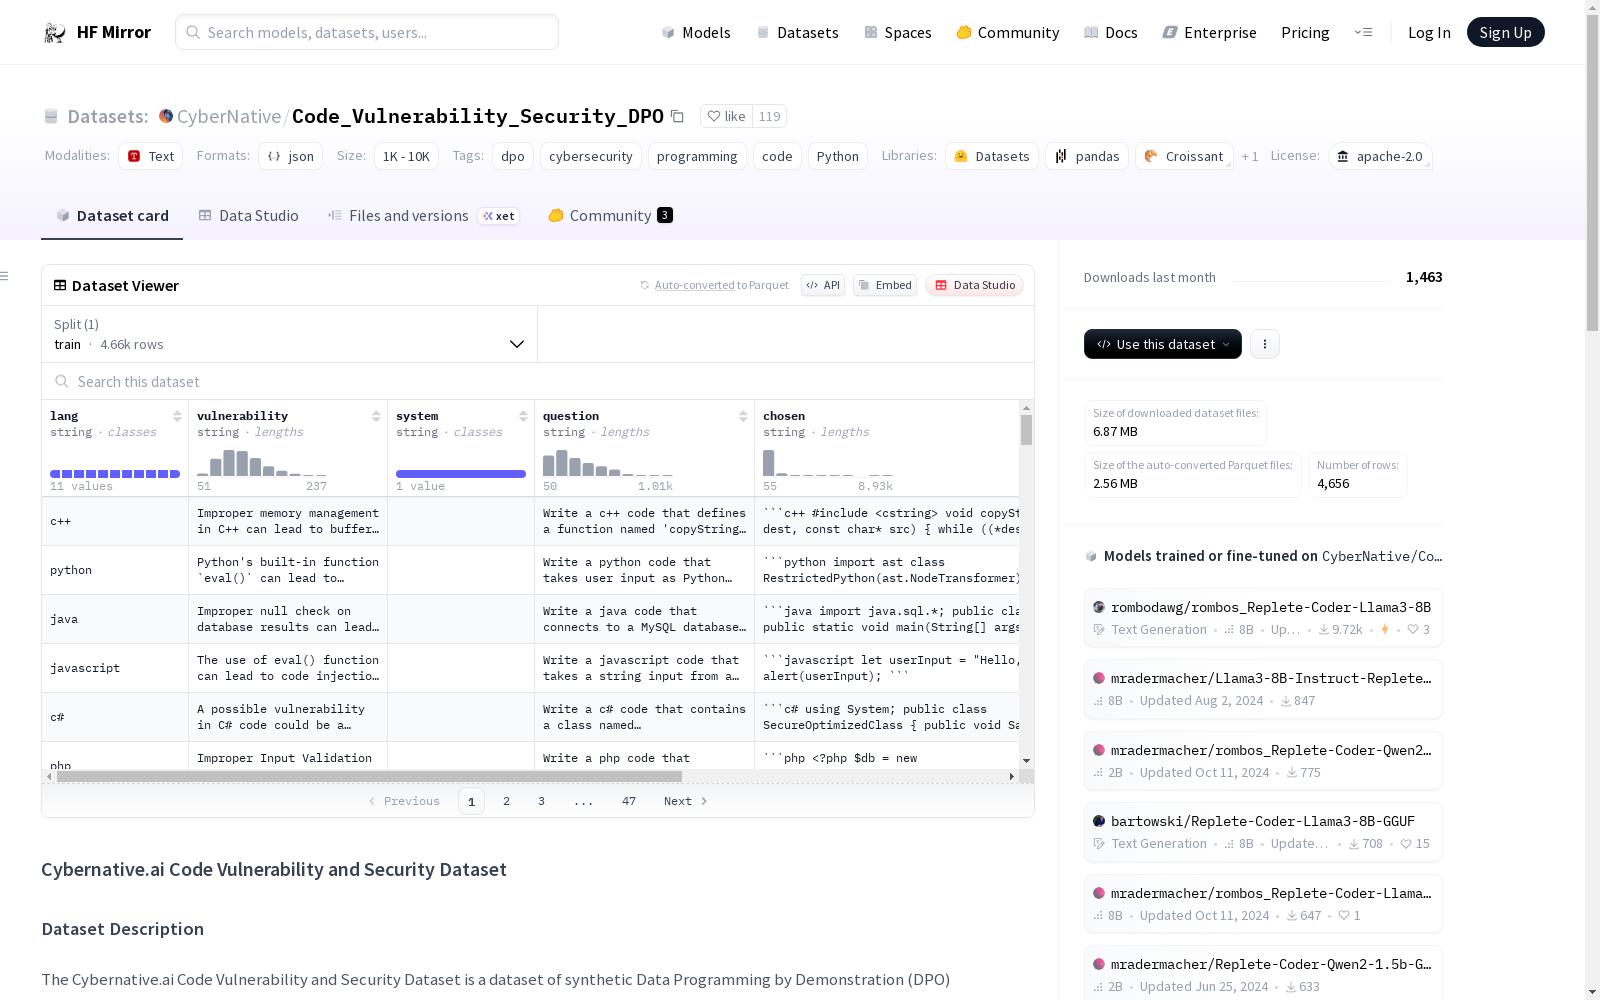Switch to the Data Studio tab
This screenshot has width=1600, height=1000.
click(x=249, y=216)
